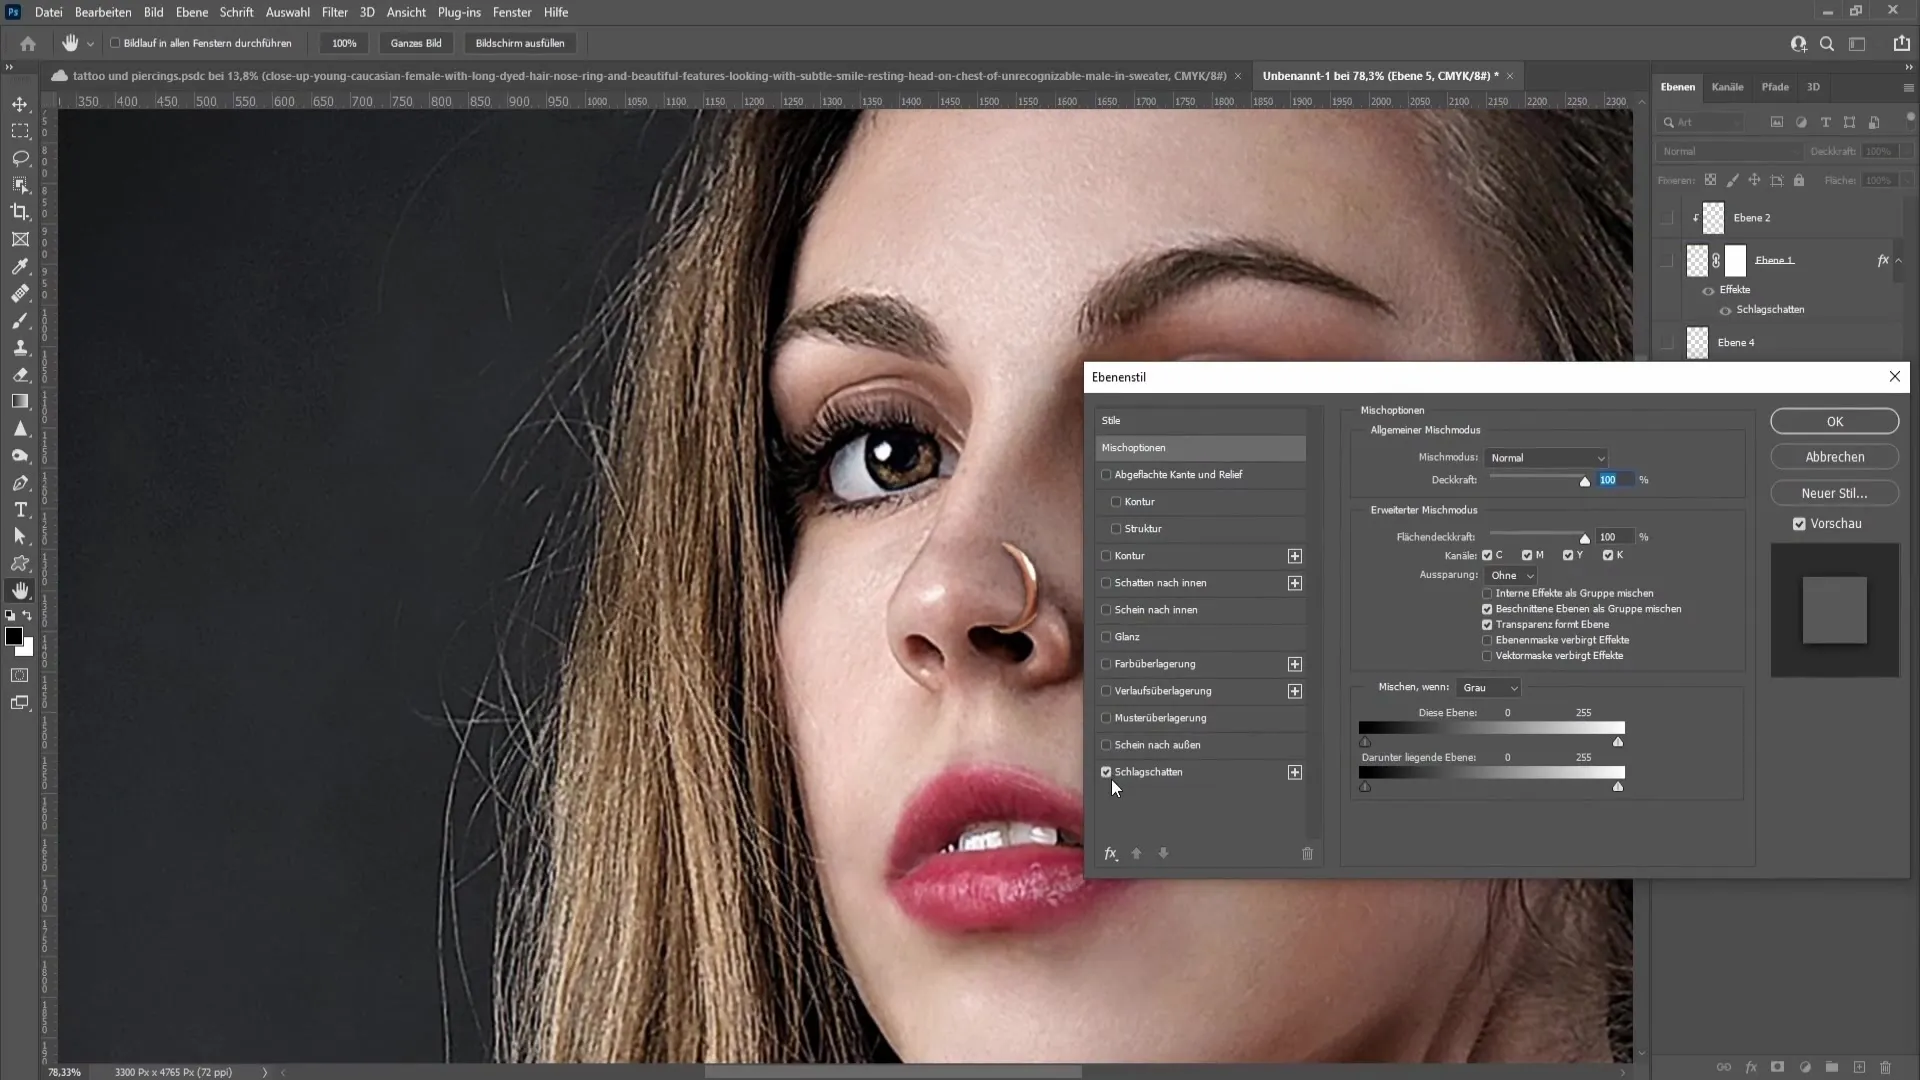Select the Clone Stamp tool
The width and height of the screenshot is (1920, 1080).
21,348
